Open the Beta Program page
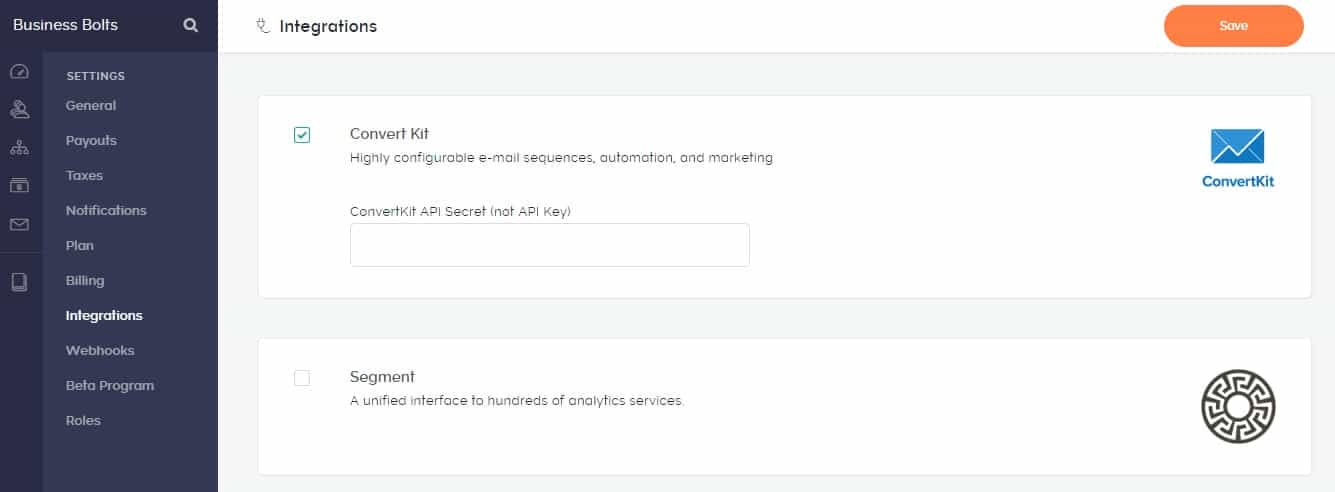 point(110,386)
